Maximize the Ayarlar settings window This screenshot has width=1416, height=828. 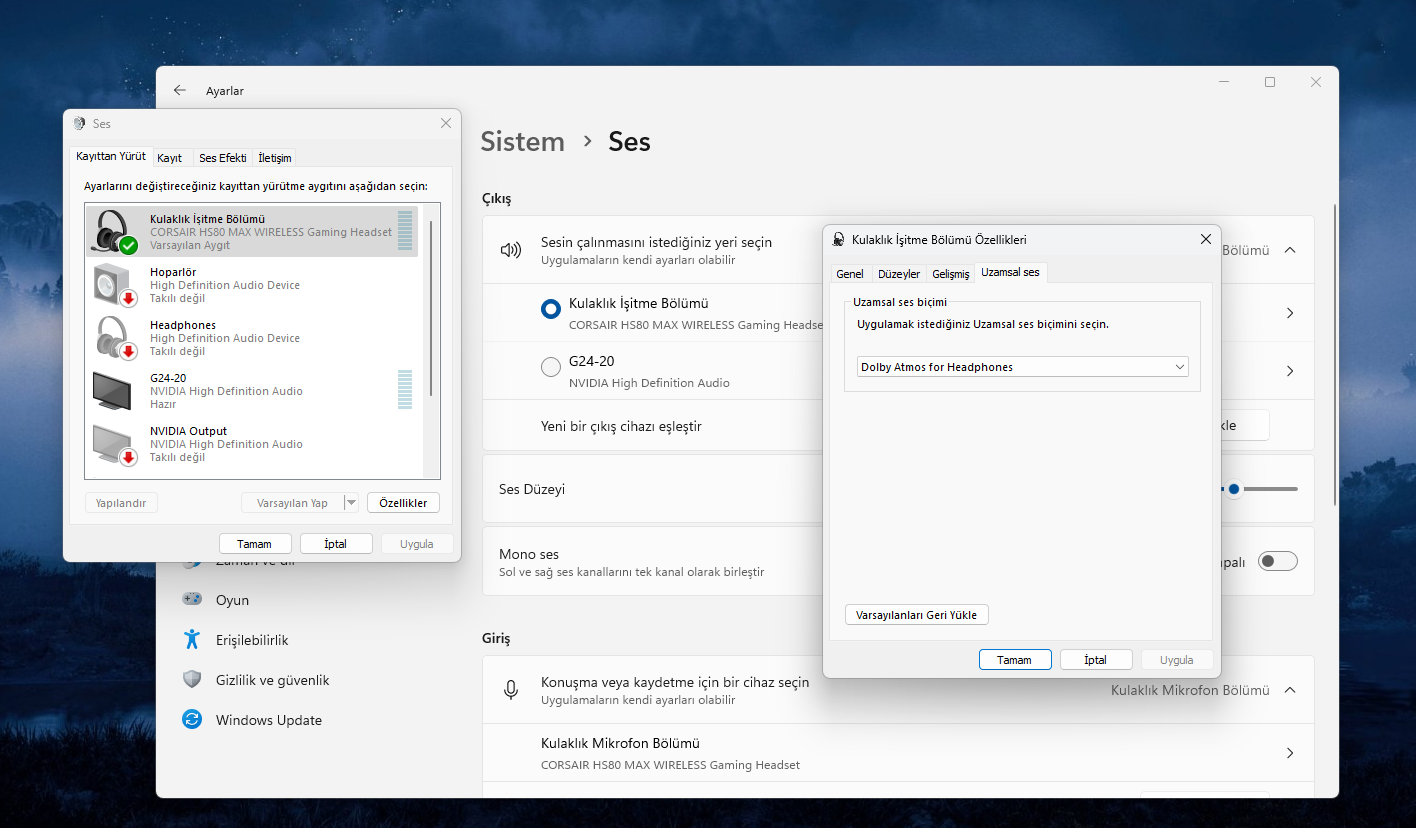(x=1270, y=82)
